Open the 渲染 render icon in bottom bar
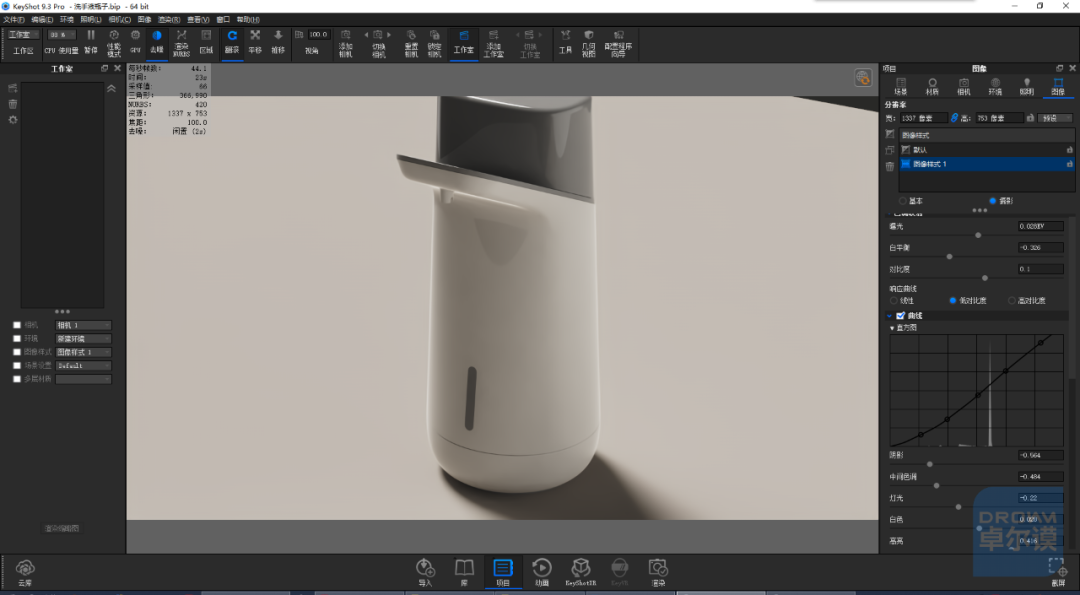This screenshot has height=595, width=1080. pyautogui.click(x=658, y=573)
